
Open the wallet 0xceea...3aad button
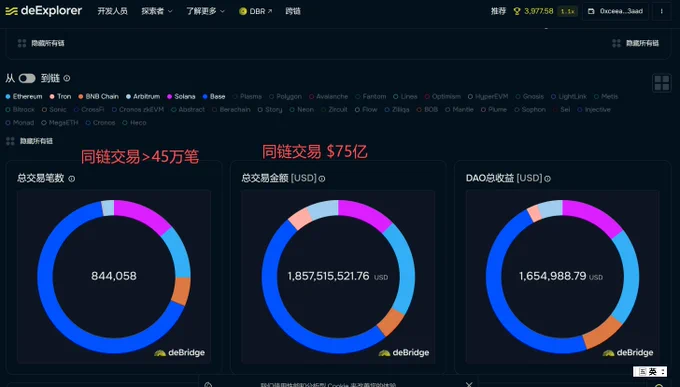615,11
